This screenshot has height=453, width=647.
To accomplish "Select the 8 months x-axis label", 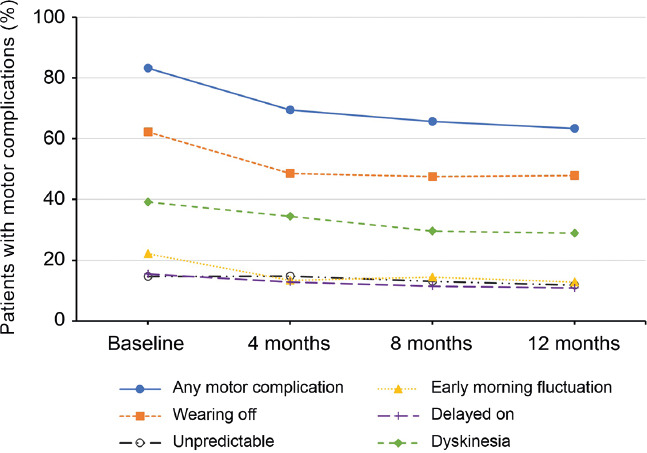I will (433, 345).
